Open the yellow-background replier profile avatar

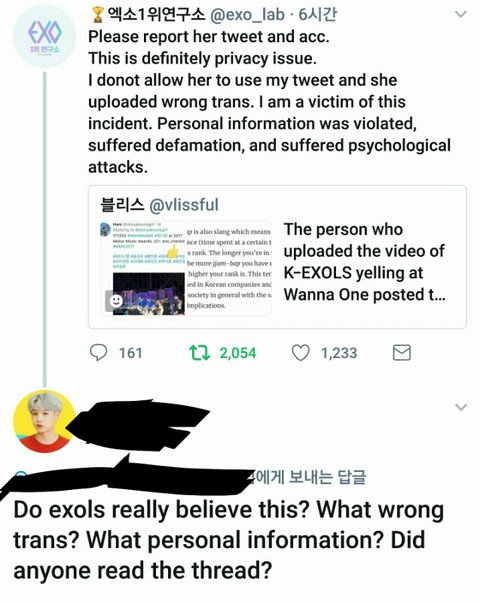pos(45,421)
